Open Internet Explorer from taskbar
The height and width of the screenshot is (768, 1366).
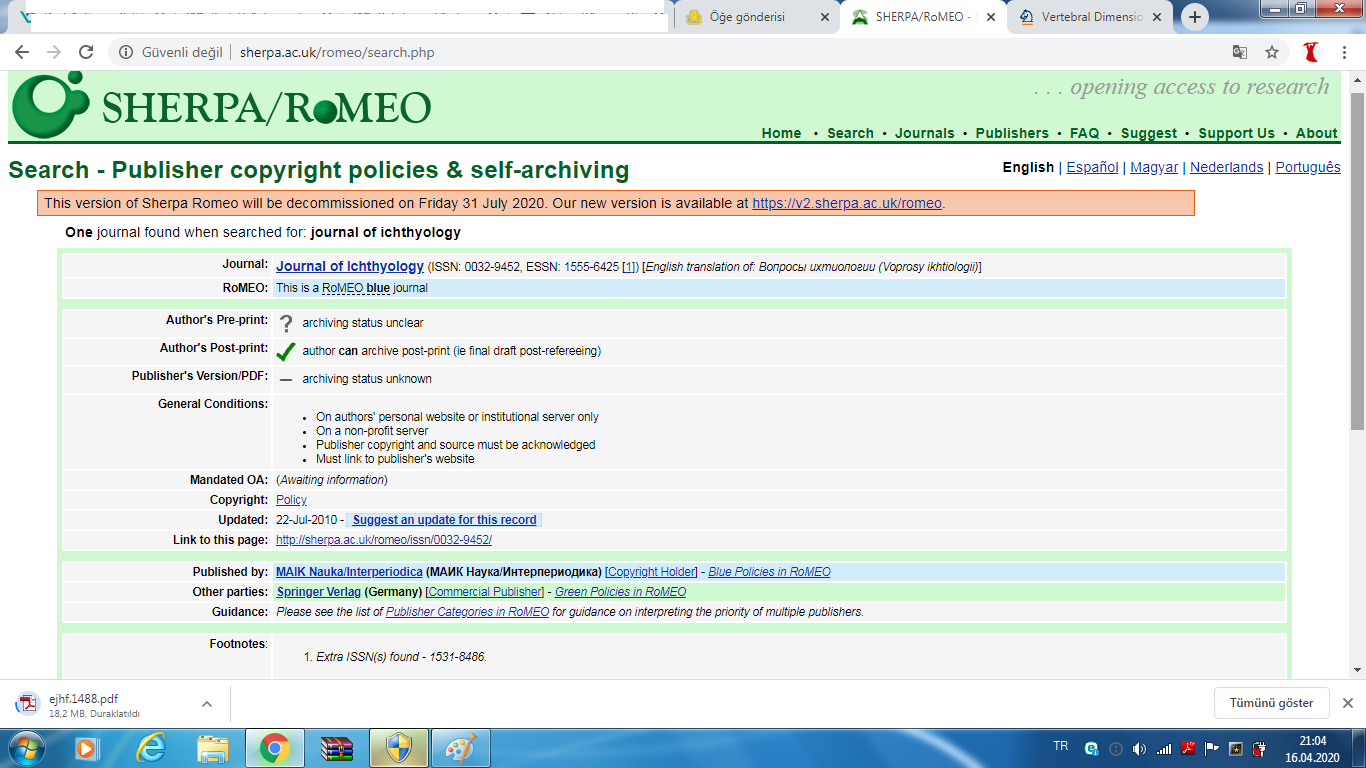click(151, 747)
